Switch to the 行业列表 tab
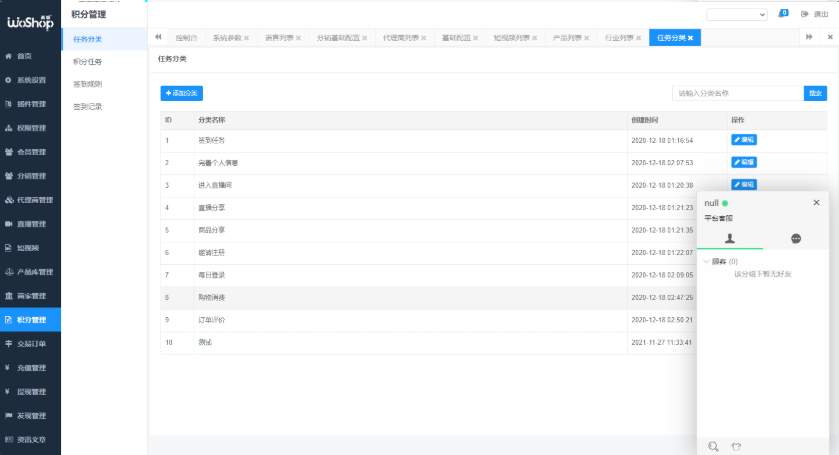 tap(619, 38)
